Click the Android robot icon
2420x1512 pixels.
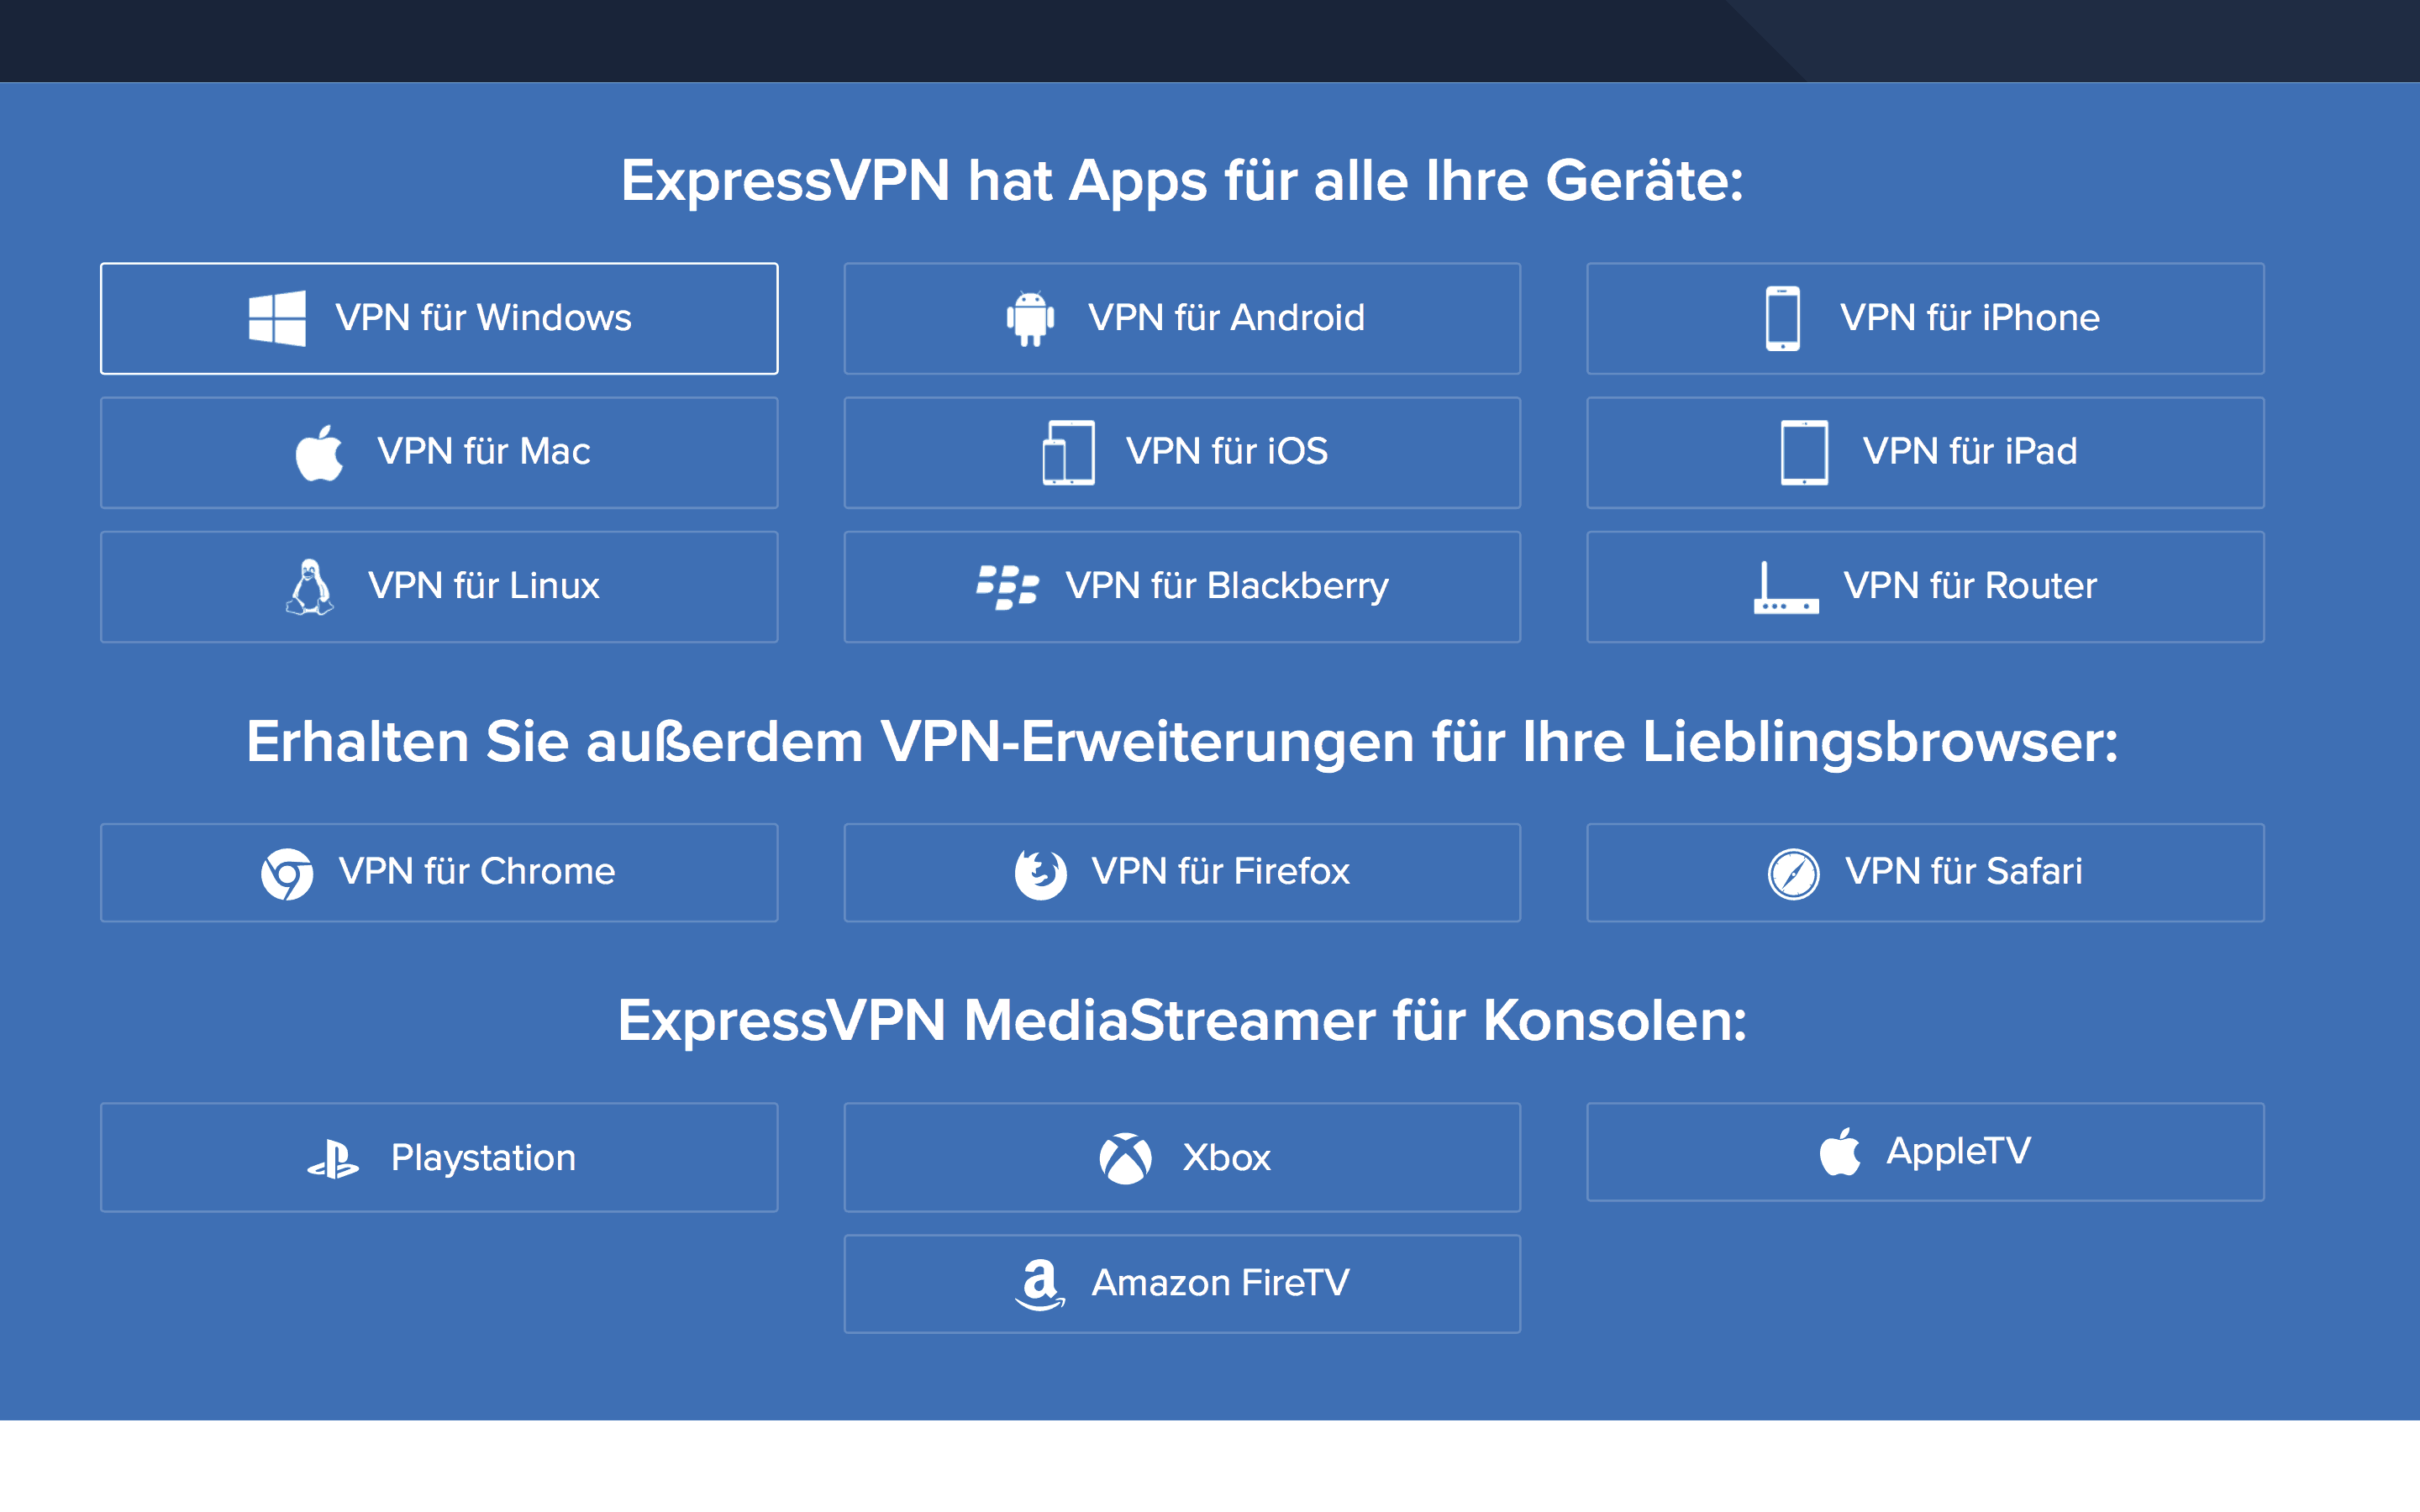pos(1030,318)
